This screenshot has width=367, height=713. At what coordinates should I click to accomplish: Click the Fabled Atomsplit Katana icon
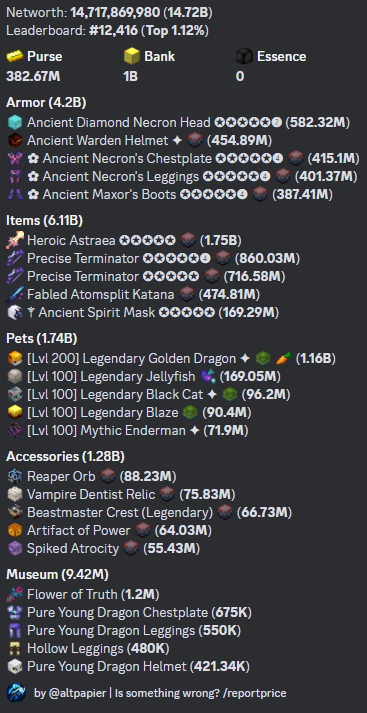pyautogui.click(x=15, y=295)
